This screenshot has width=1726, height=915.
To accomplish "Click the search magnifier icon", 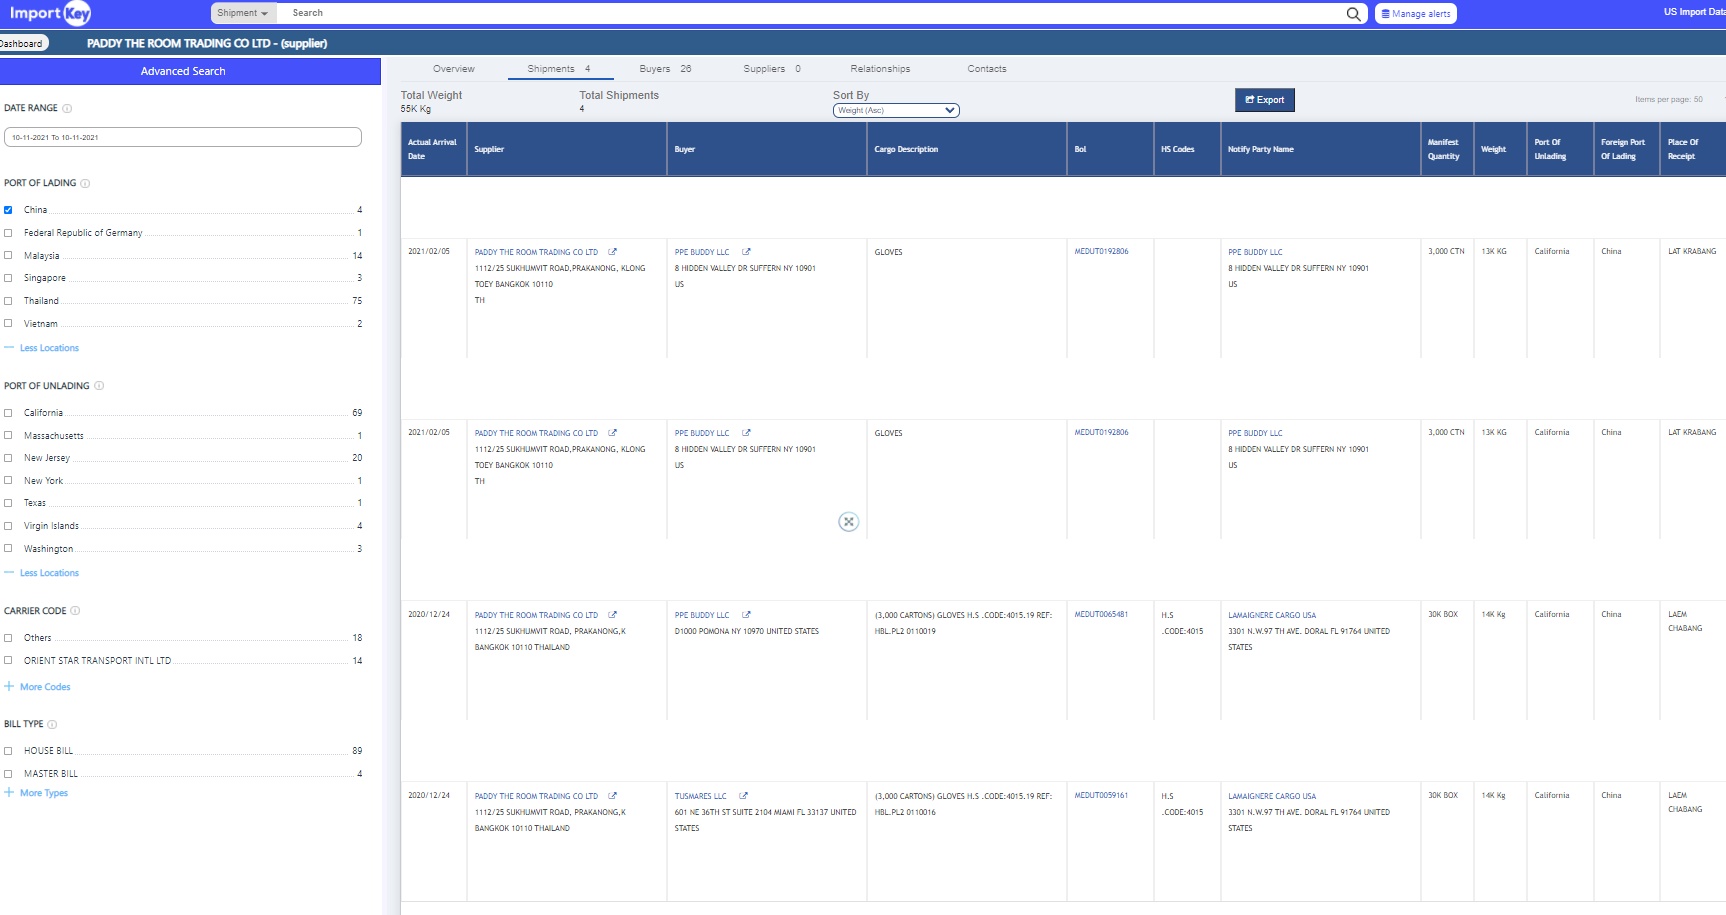I will tap(1353, 14).
